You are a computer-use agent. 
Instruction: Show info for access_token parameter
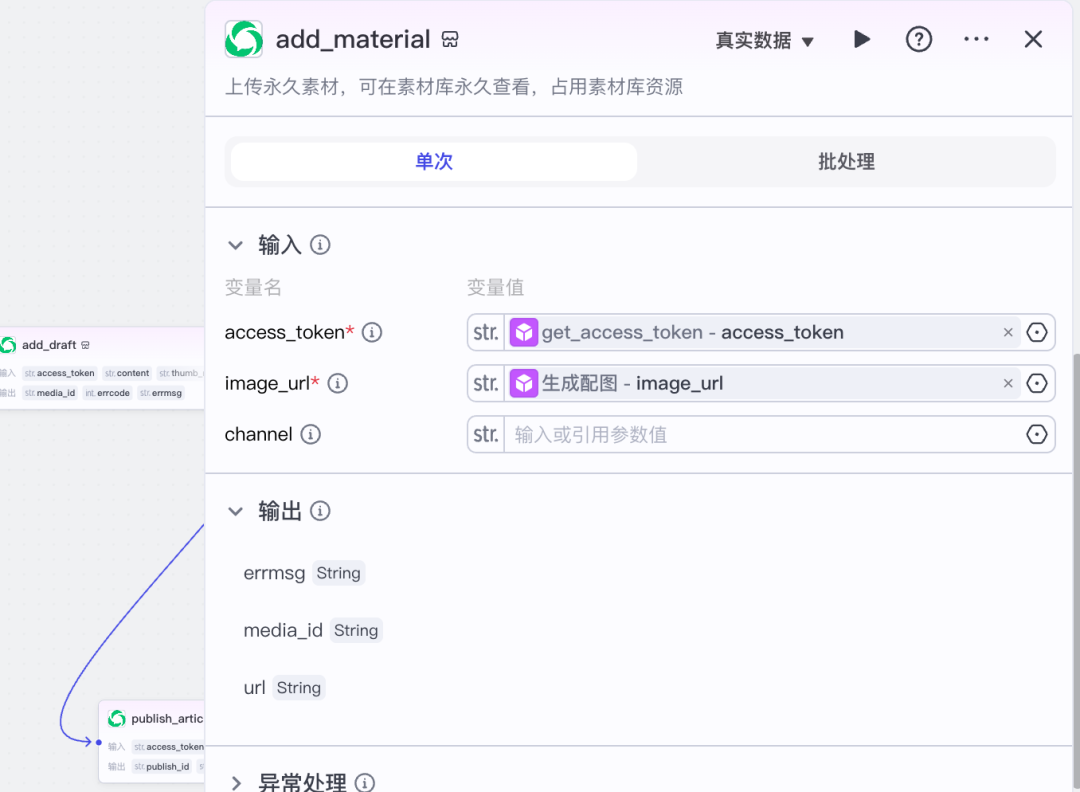372,333
